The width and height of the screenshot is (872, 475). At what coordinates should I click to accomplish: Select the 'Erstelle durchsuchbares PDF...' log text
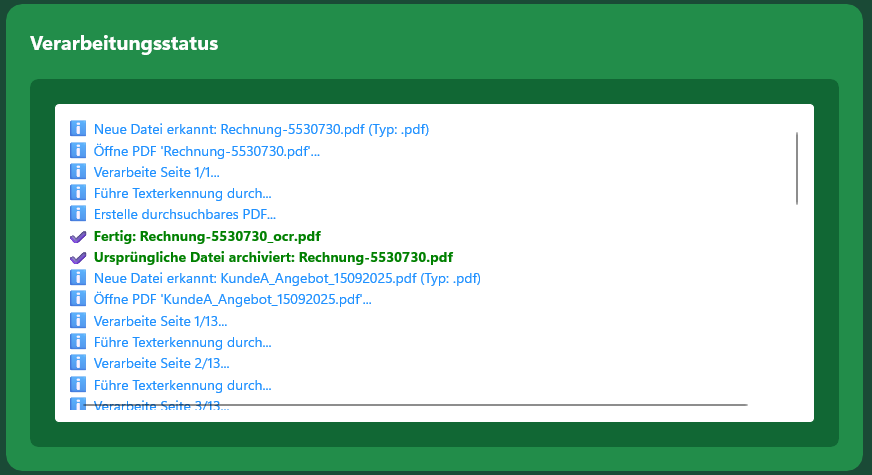pyautogui.click(x=185, y=214)
